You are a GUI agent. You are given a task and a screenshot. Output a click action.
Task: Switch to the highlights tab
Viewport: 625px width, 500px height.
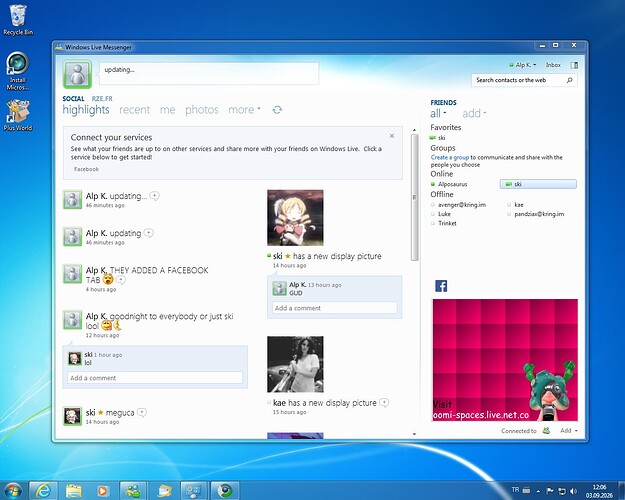click(86, 110)
